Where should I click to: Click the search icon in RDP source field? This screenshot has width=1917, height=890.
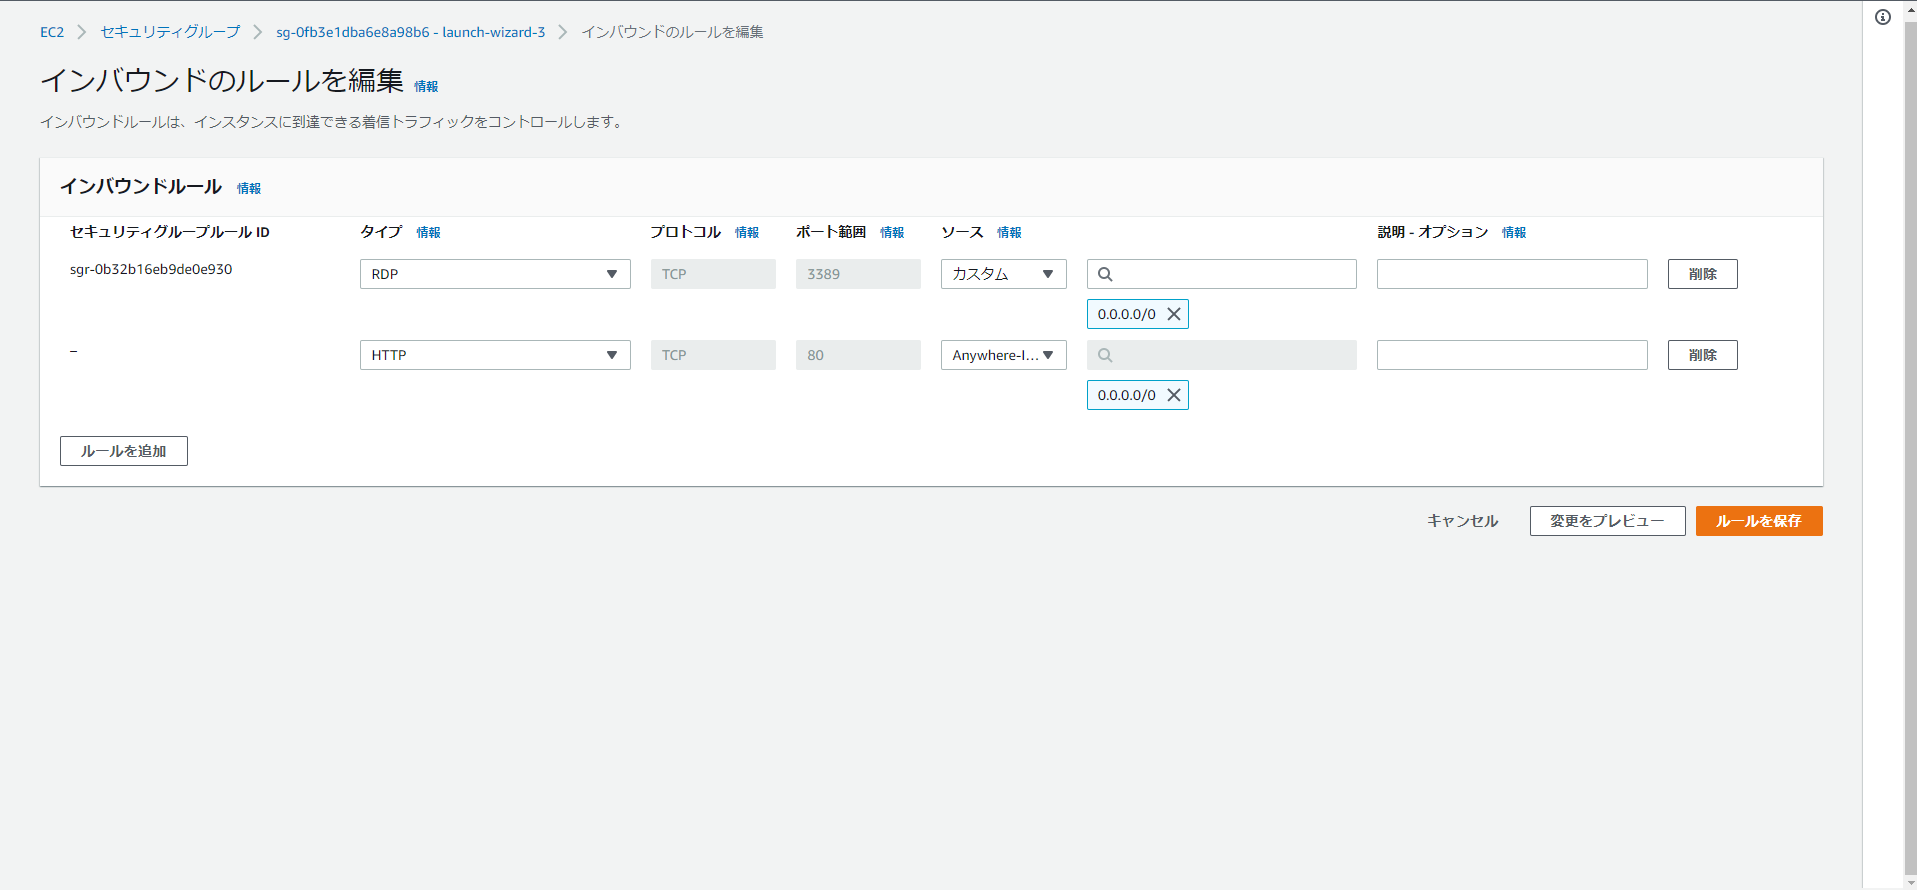coord(1105,274)
